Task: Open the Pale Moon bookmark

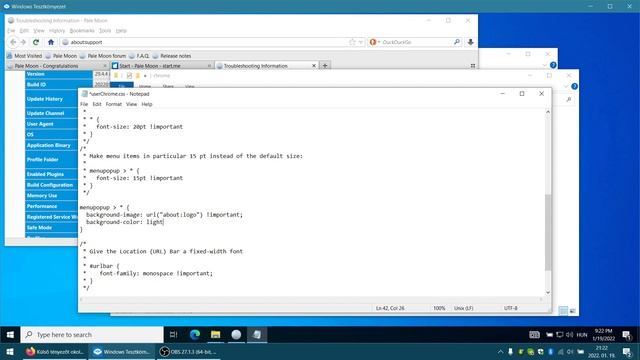Action: pyautogui.click(x=61, y=56)
